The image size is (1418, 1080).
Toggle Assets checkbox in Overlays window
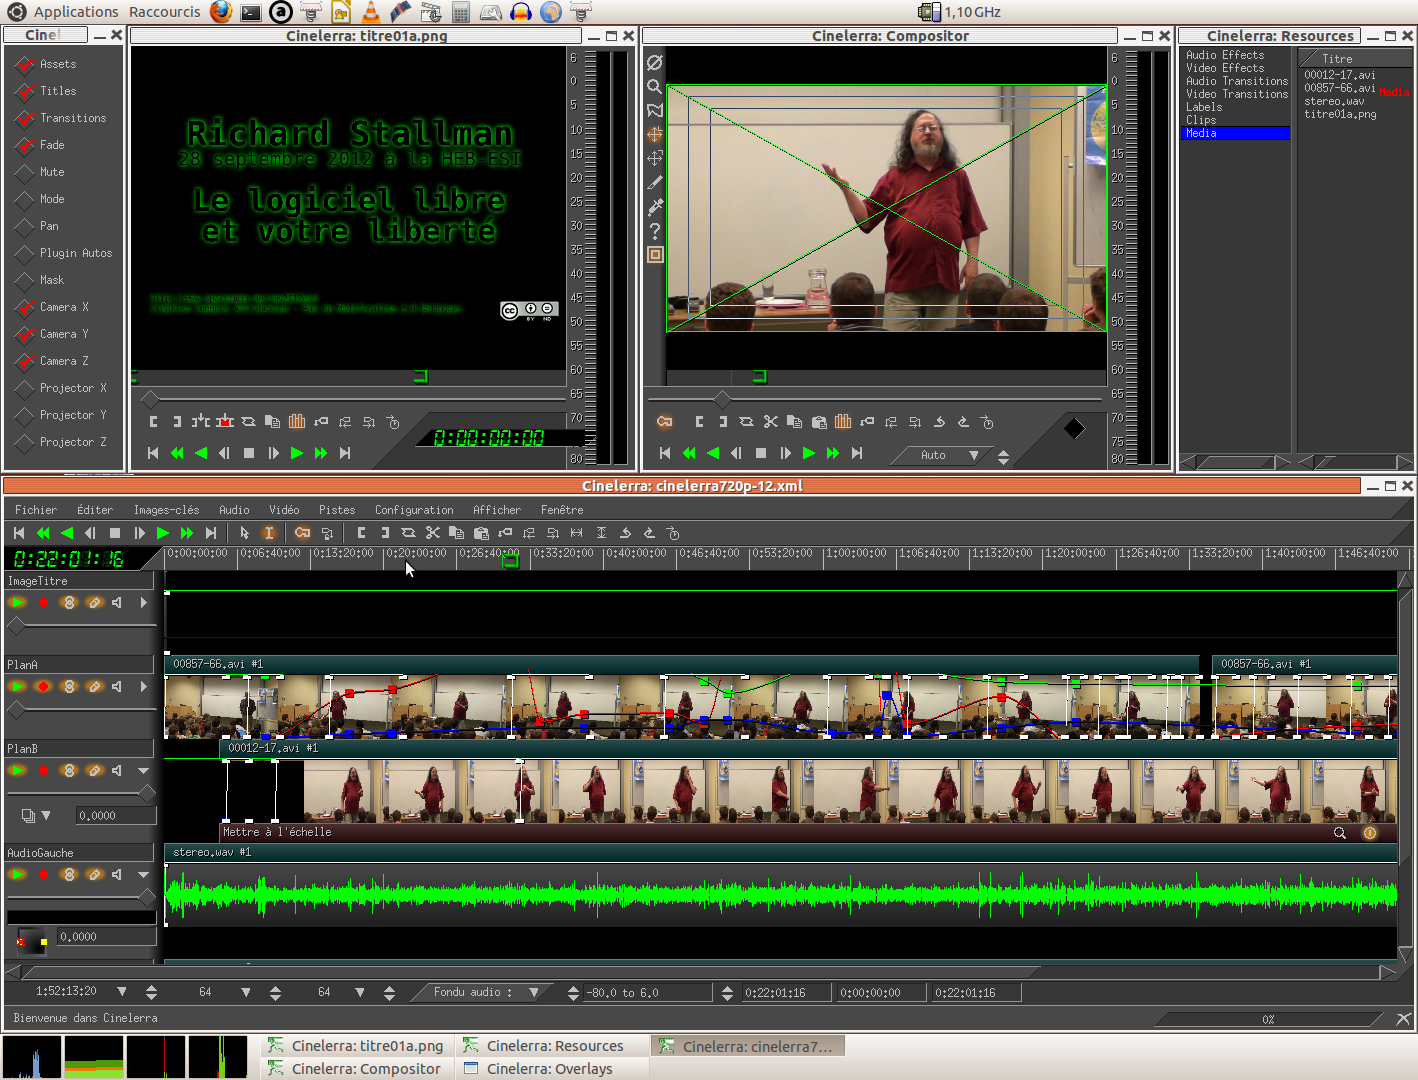click(x=25, y=65)
